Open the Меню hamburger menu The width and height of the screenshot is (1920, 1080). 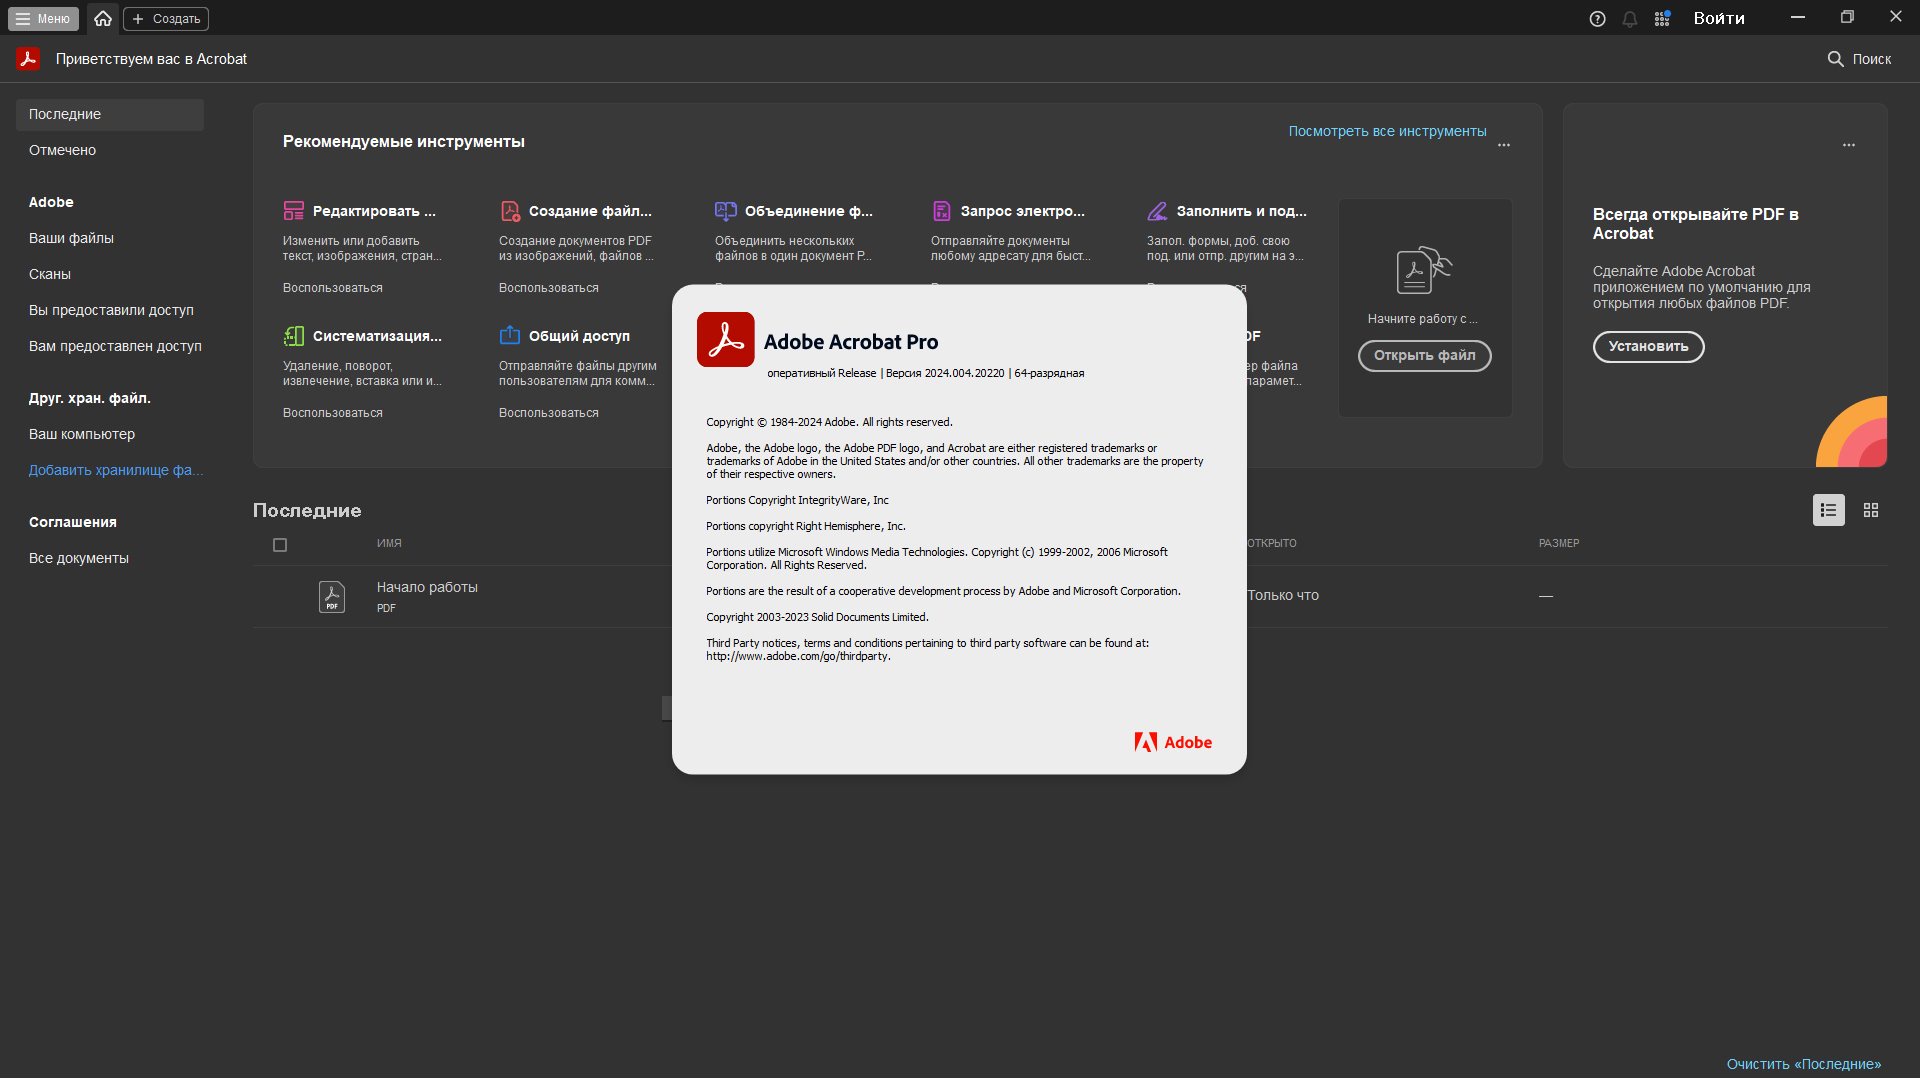[x=42, y=18]
